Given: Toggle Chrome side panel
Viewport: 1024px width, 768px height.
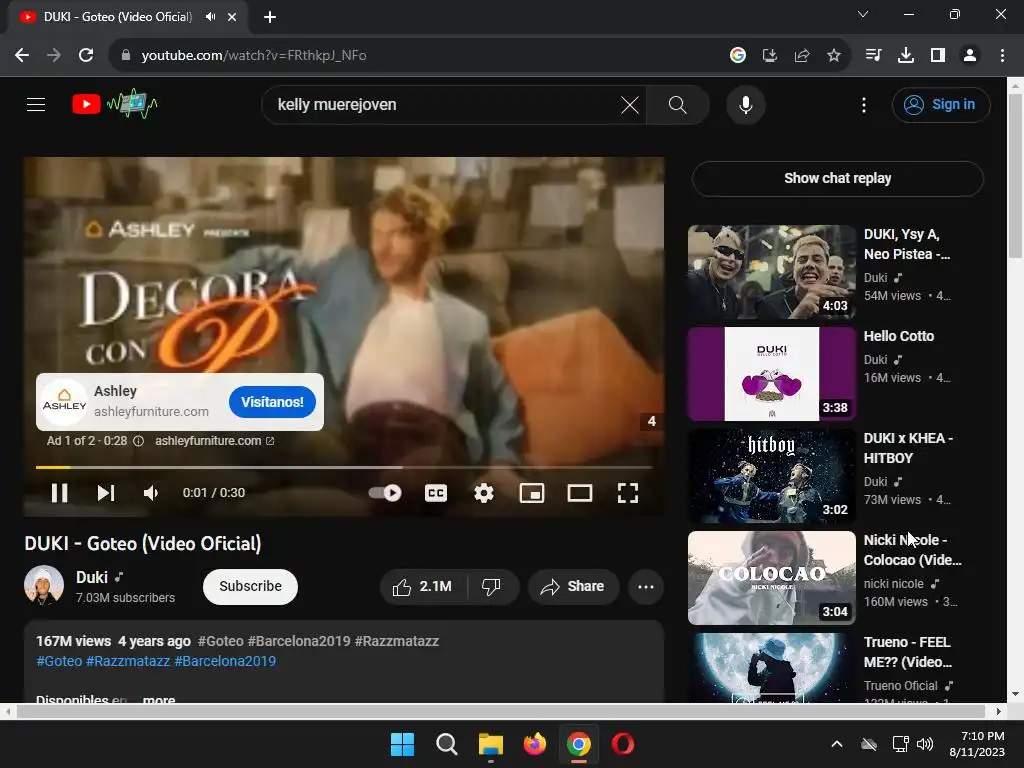Looking at the screenshot, I should pyautogui.click(x=938, y=56).
